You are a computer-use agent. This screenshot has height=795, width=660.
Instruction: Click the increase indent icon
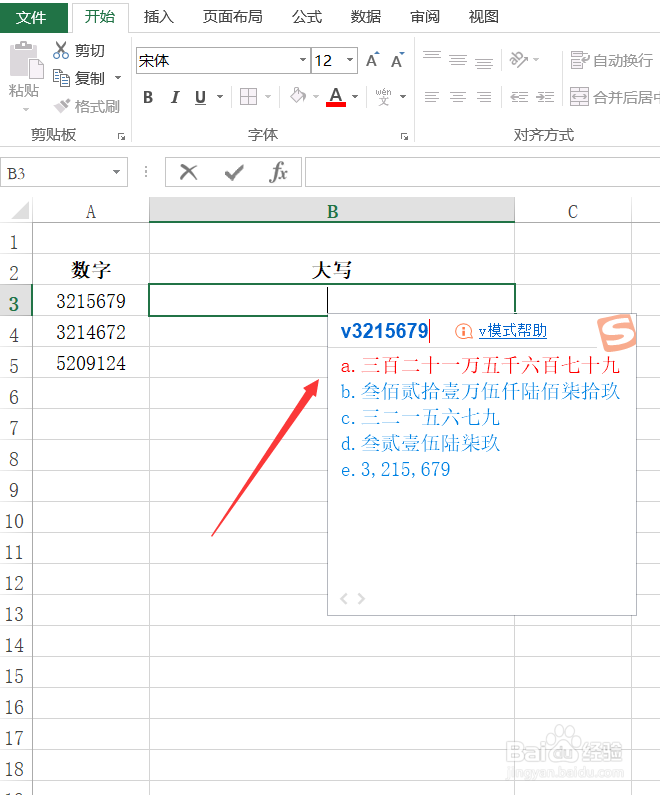[x=545, y=97]
